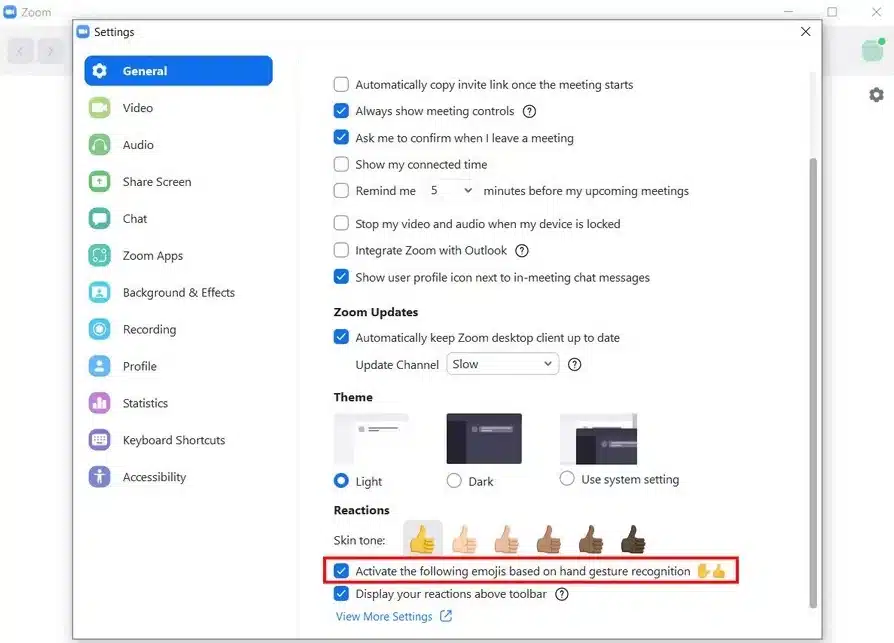Go to Share Screen settings
The image size is (894, 643).
click(x=178, y=182)
